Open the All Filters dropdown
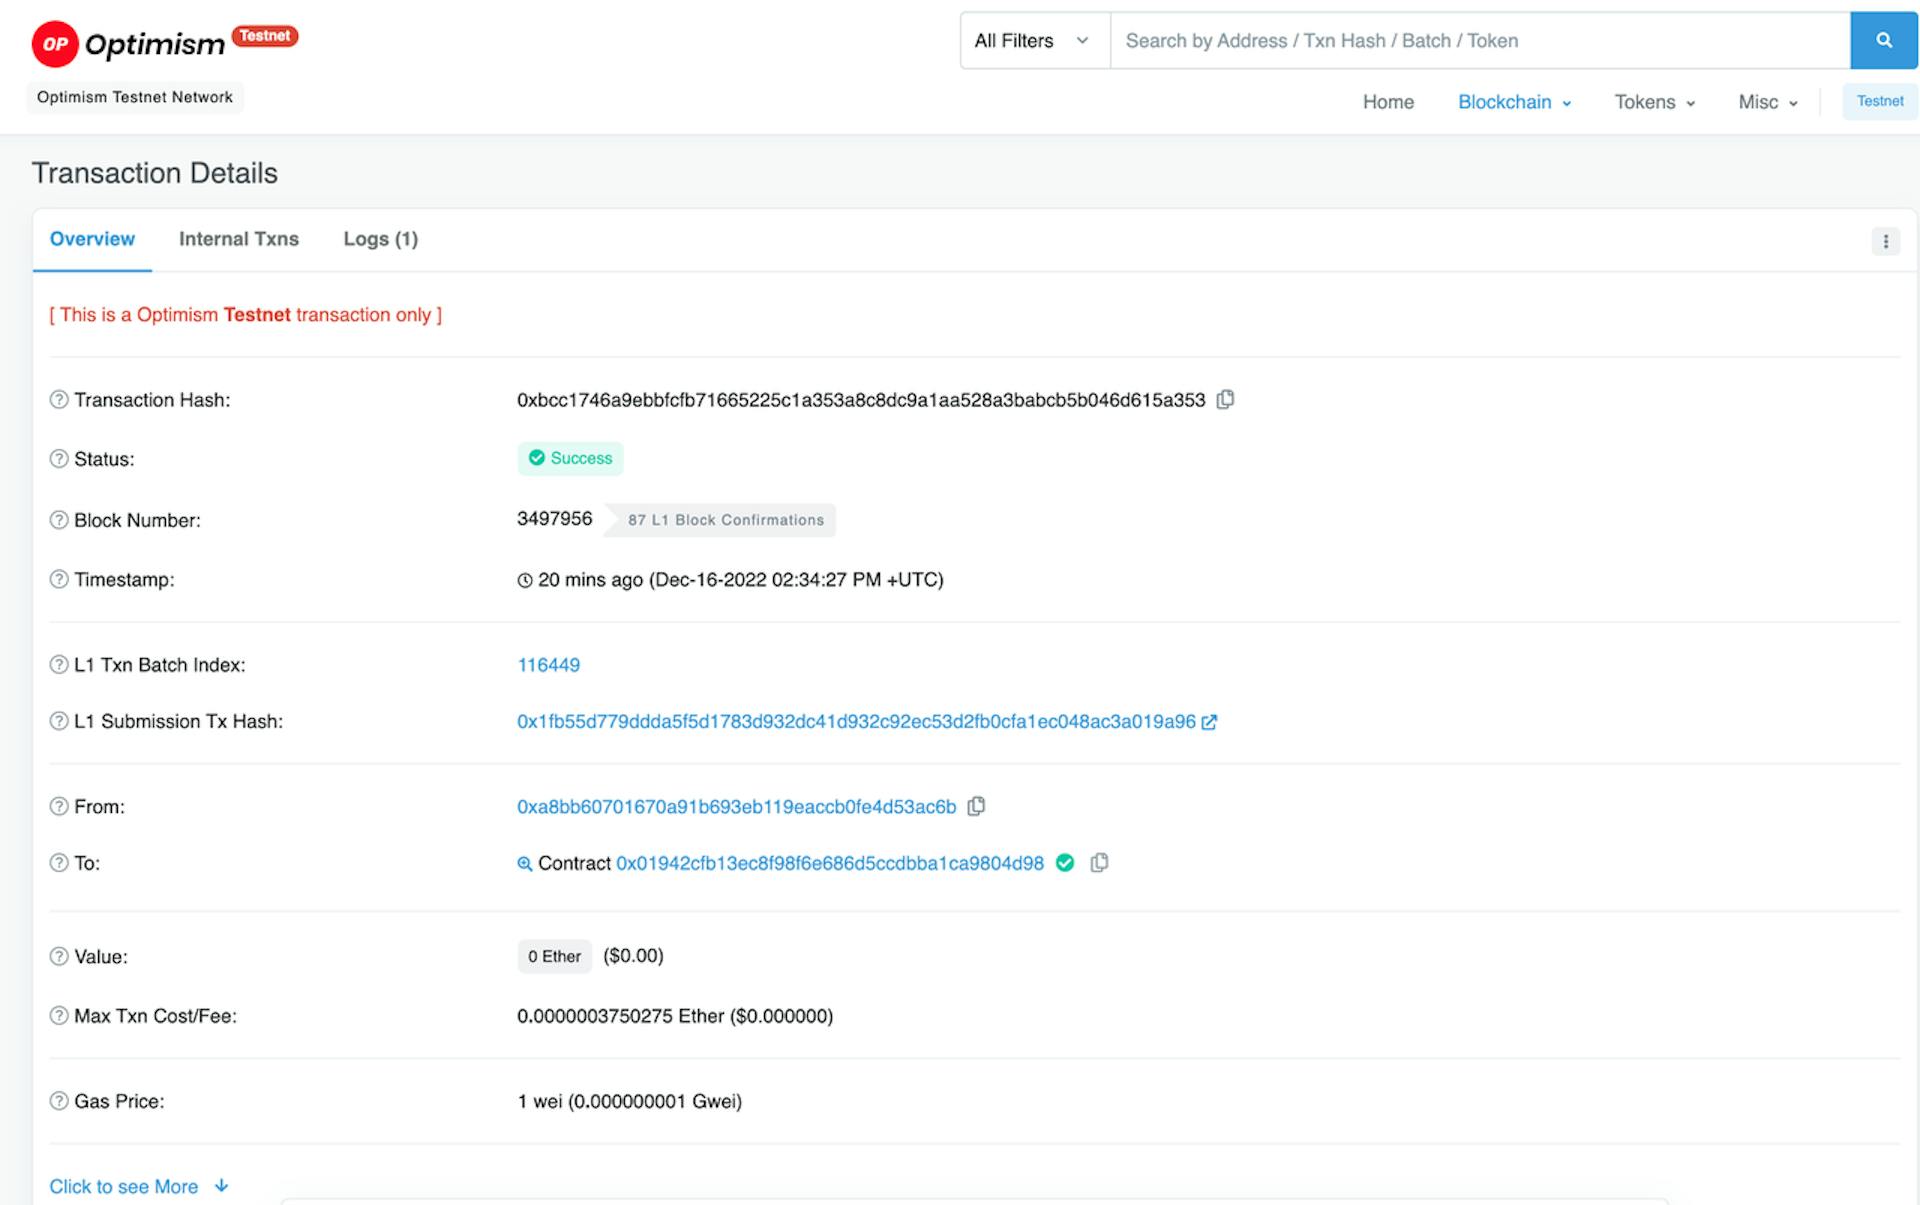 pyautogui.click(x=1034, y=41)
